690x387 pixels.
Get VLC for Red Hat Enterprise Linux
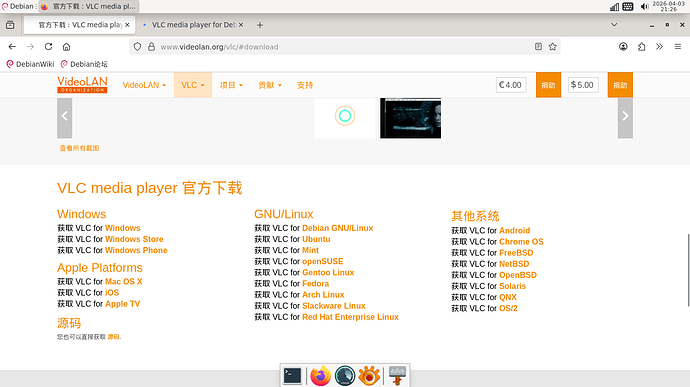click(x=350, y=317)
